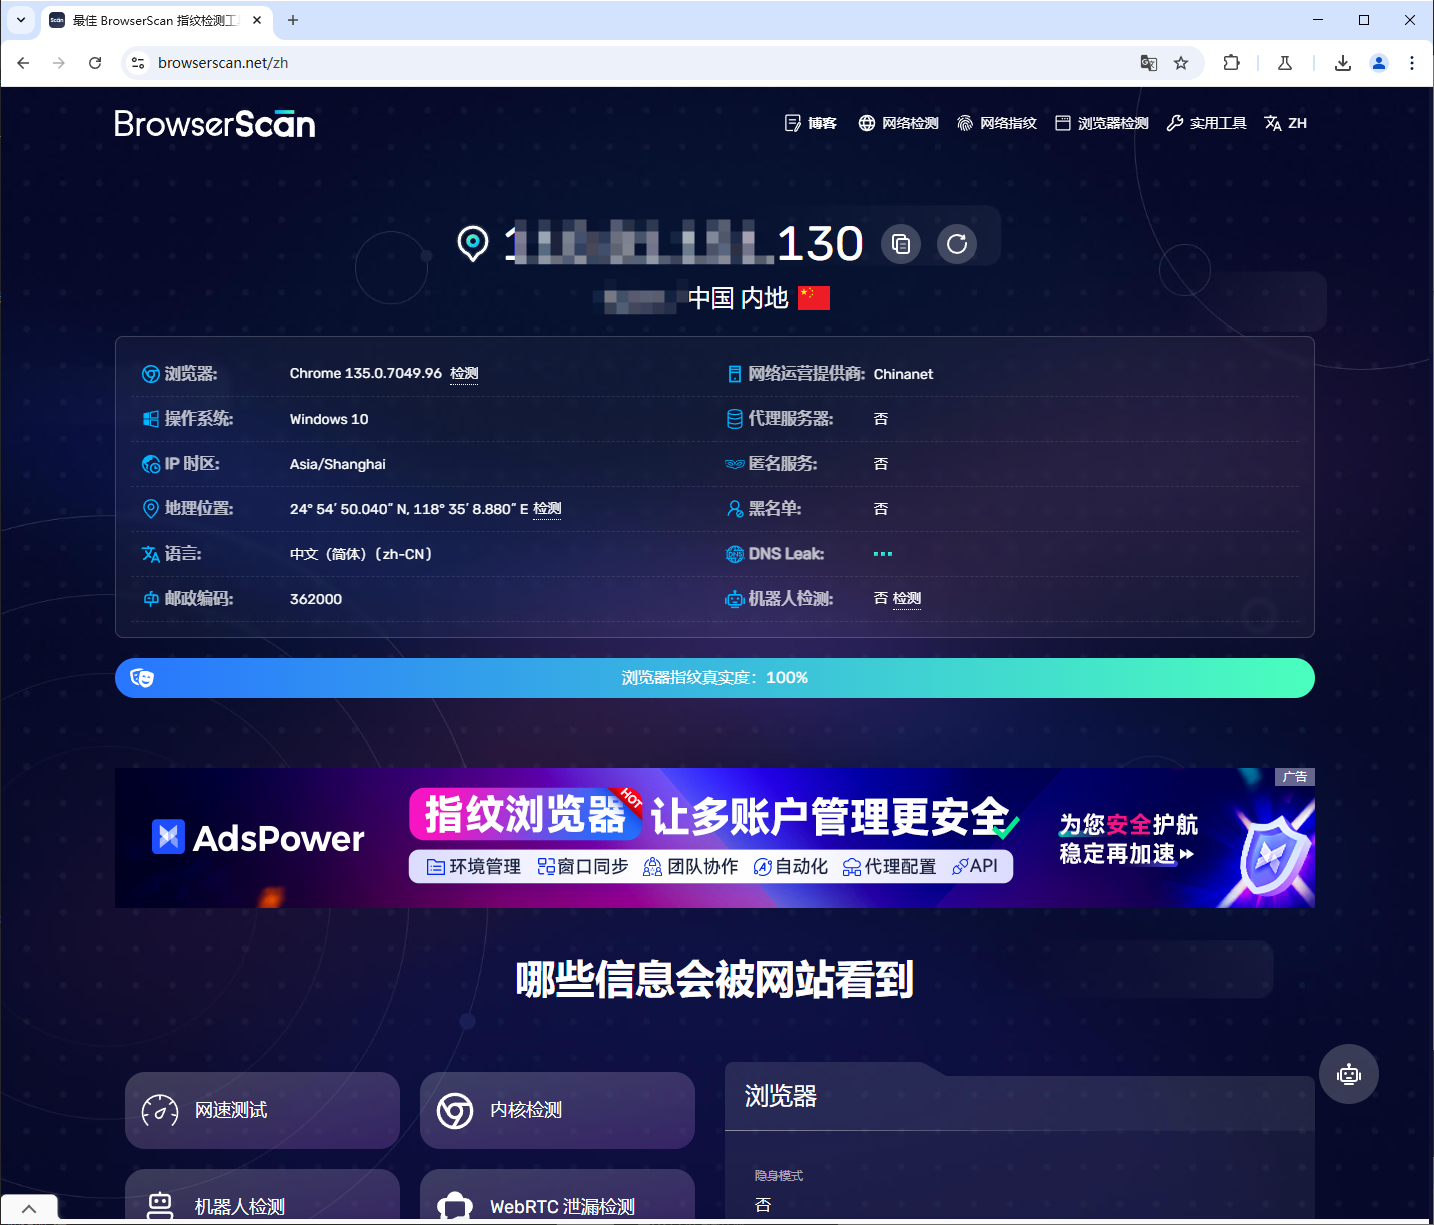The image size is (1434, 1225).
Task: Open the AdsPower advertisement banner
Action: tap(715, 838)
